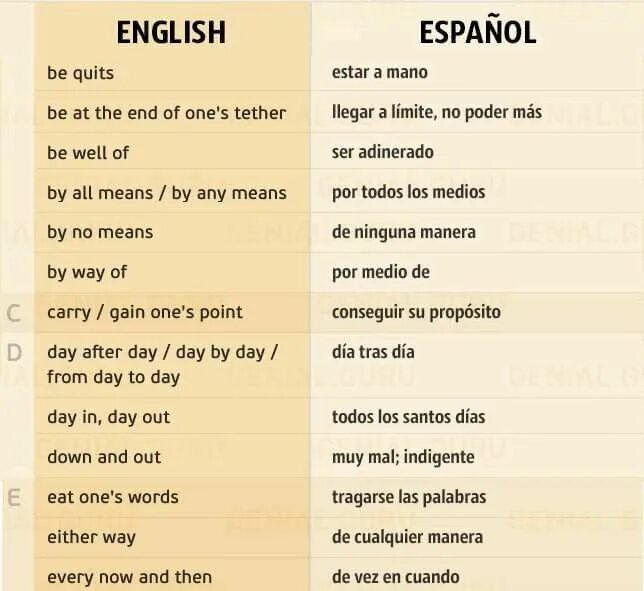Select the 'be well of' entry
This screenshot has height=591, width=644.
(x=88, y=153)
